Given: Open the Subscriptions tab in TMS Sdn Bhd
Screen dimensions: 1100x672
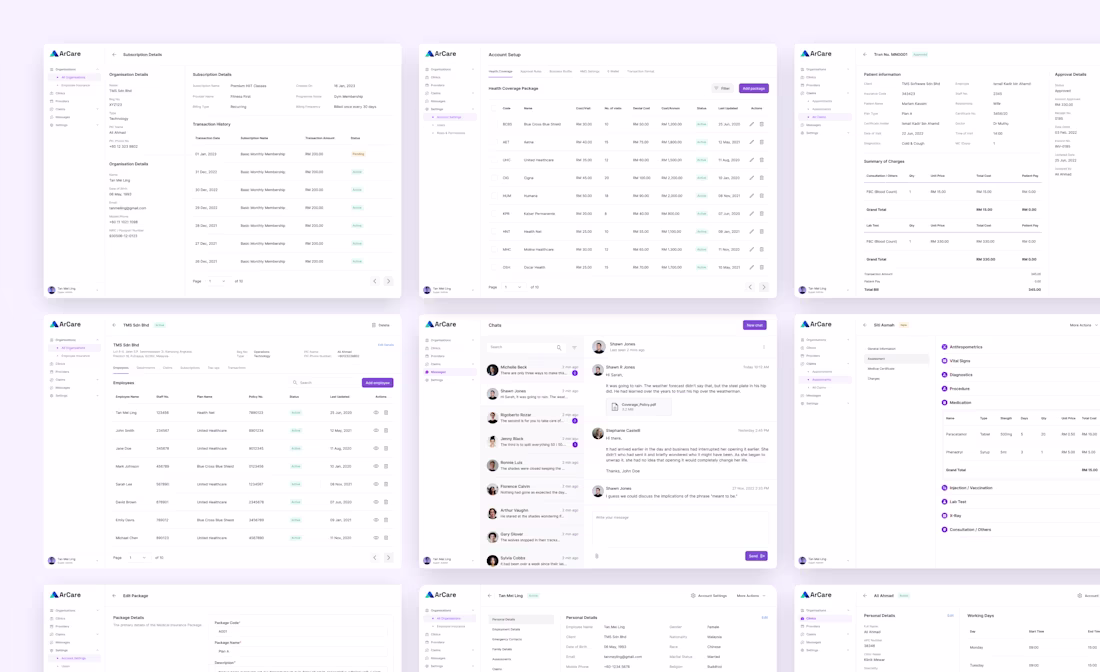Looking at the screenshot, I should (x=190, y=368).
